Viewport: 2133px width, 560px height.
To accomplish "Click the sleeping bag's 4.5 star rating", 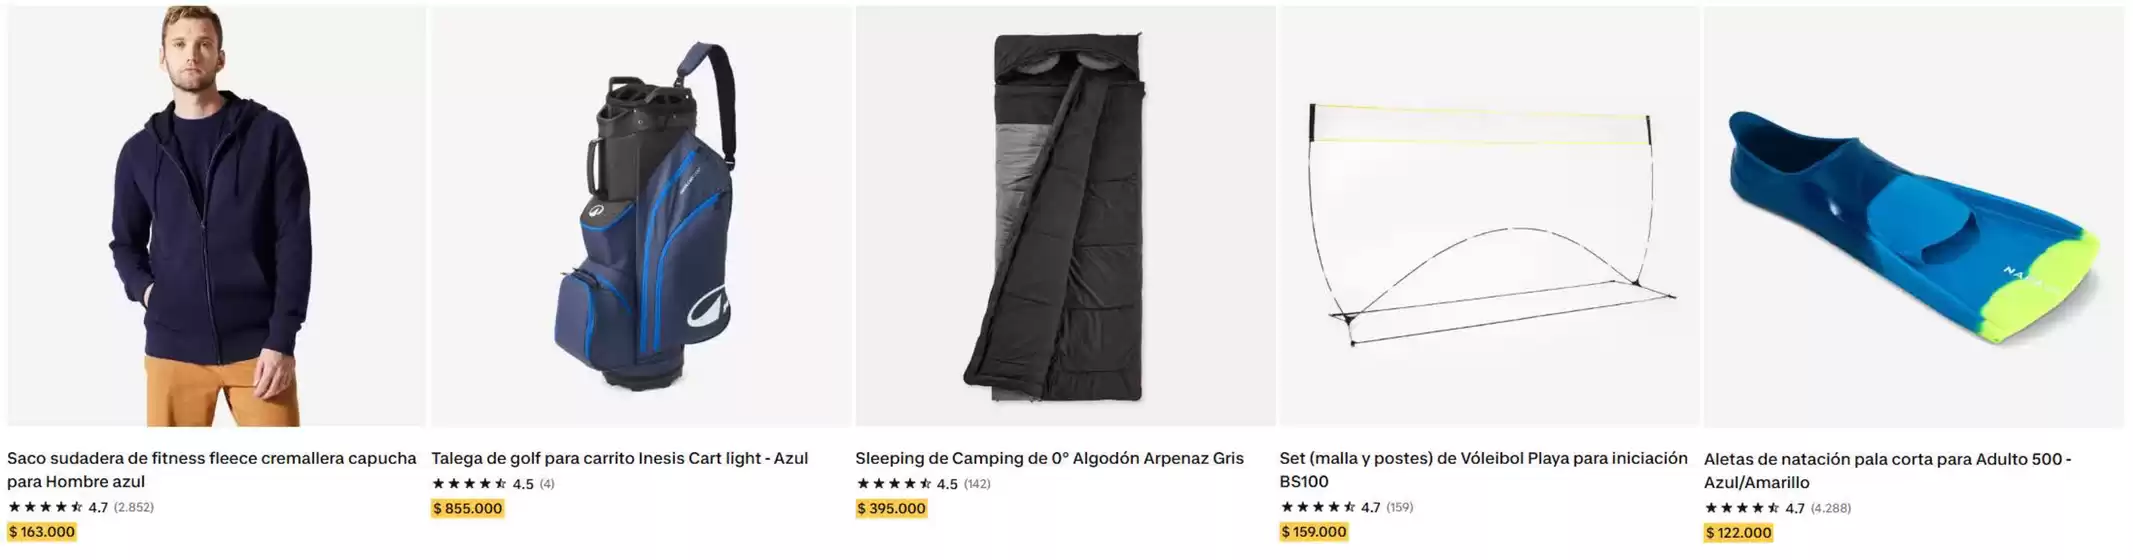I will 906,484.
